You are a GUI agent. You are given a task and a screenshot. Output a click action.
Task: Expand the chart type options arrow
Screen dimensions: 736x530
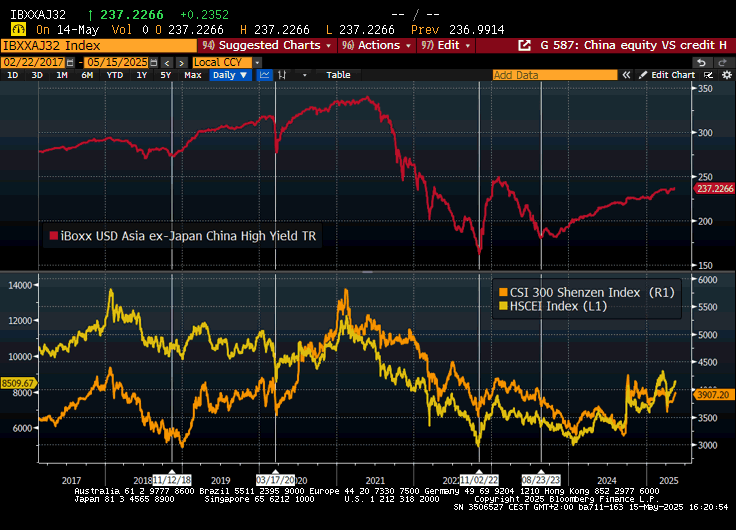304,75
